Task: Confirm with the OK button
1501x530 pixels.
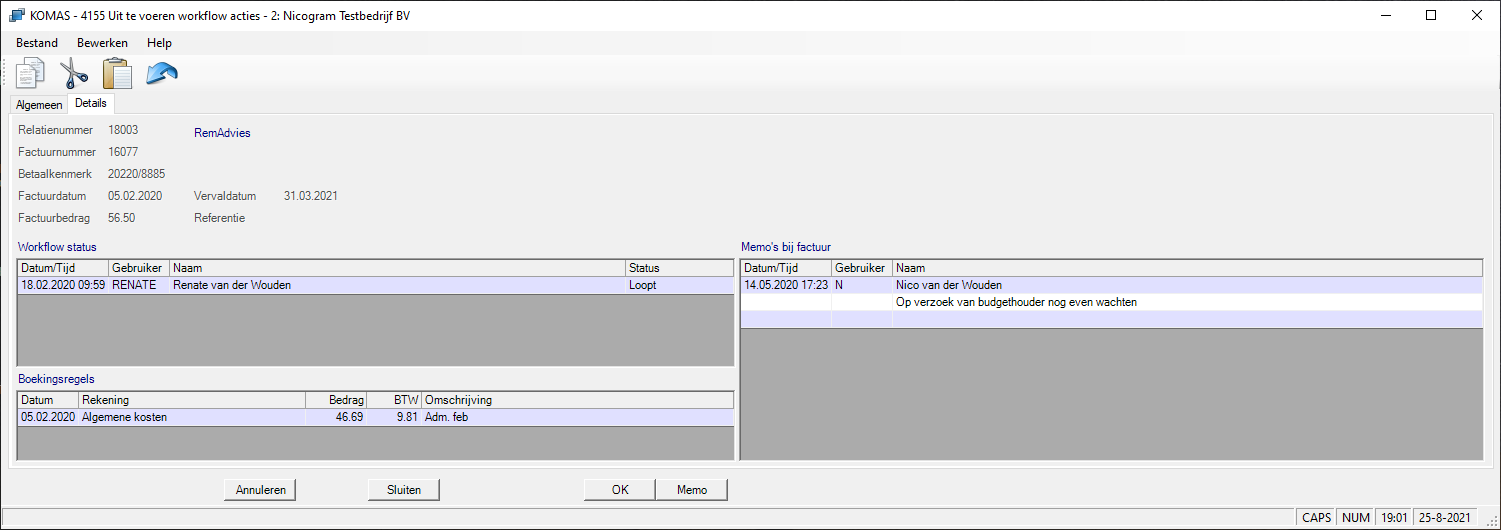Action: coord(620,490)
